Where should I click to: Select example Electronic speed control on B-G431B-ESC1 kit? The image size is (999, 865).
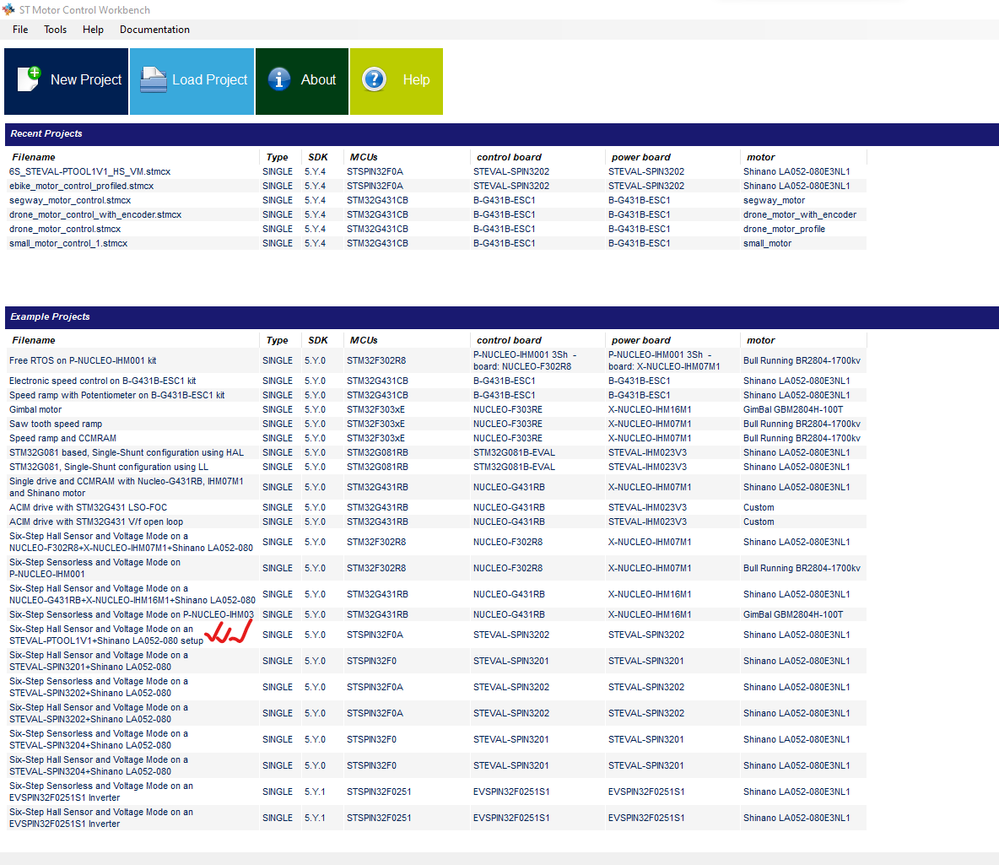coord(103,381)
